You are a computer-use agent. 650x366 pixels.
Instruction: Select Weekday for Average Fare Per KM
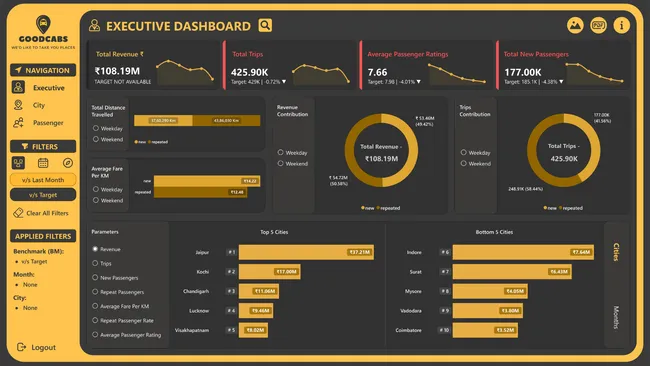[x=96, y=189]
